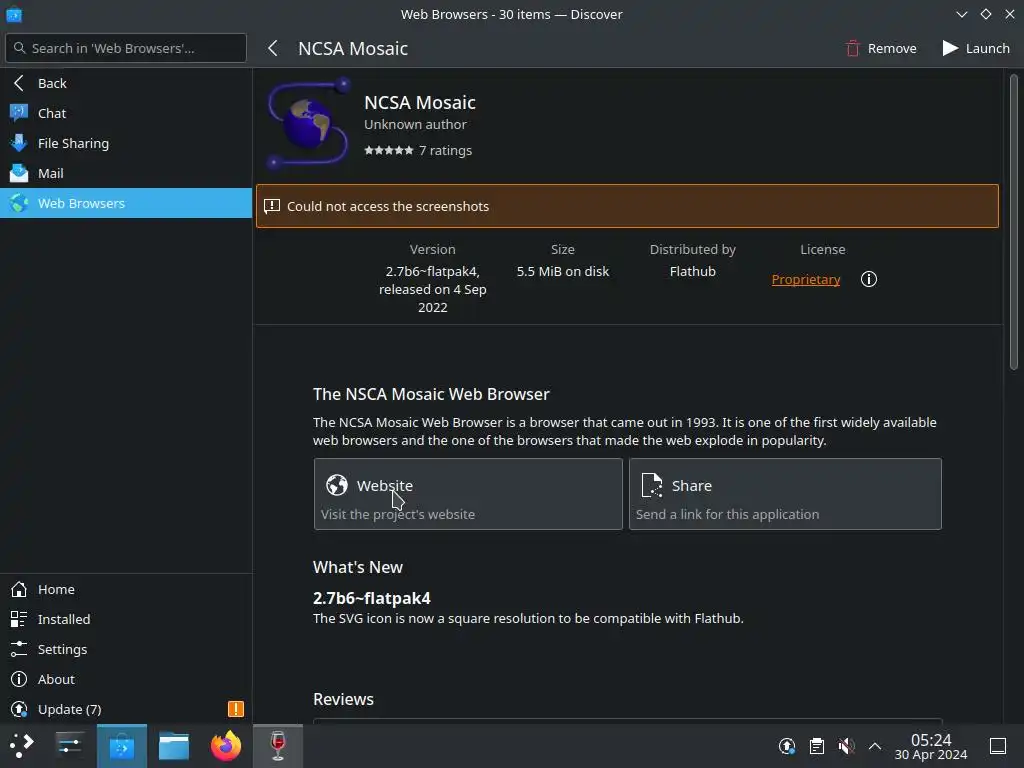Click 'Unknown author' text
1024x768 pixels.
[415, 124]
